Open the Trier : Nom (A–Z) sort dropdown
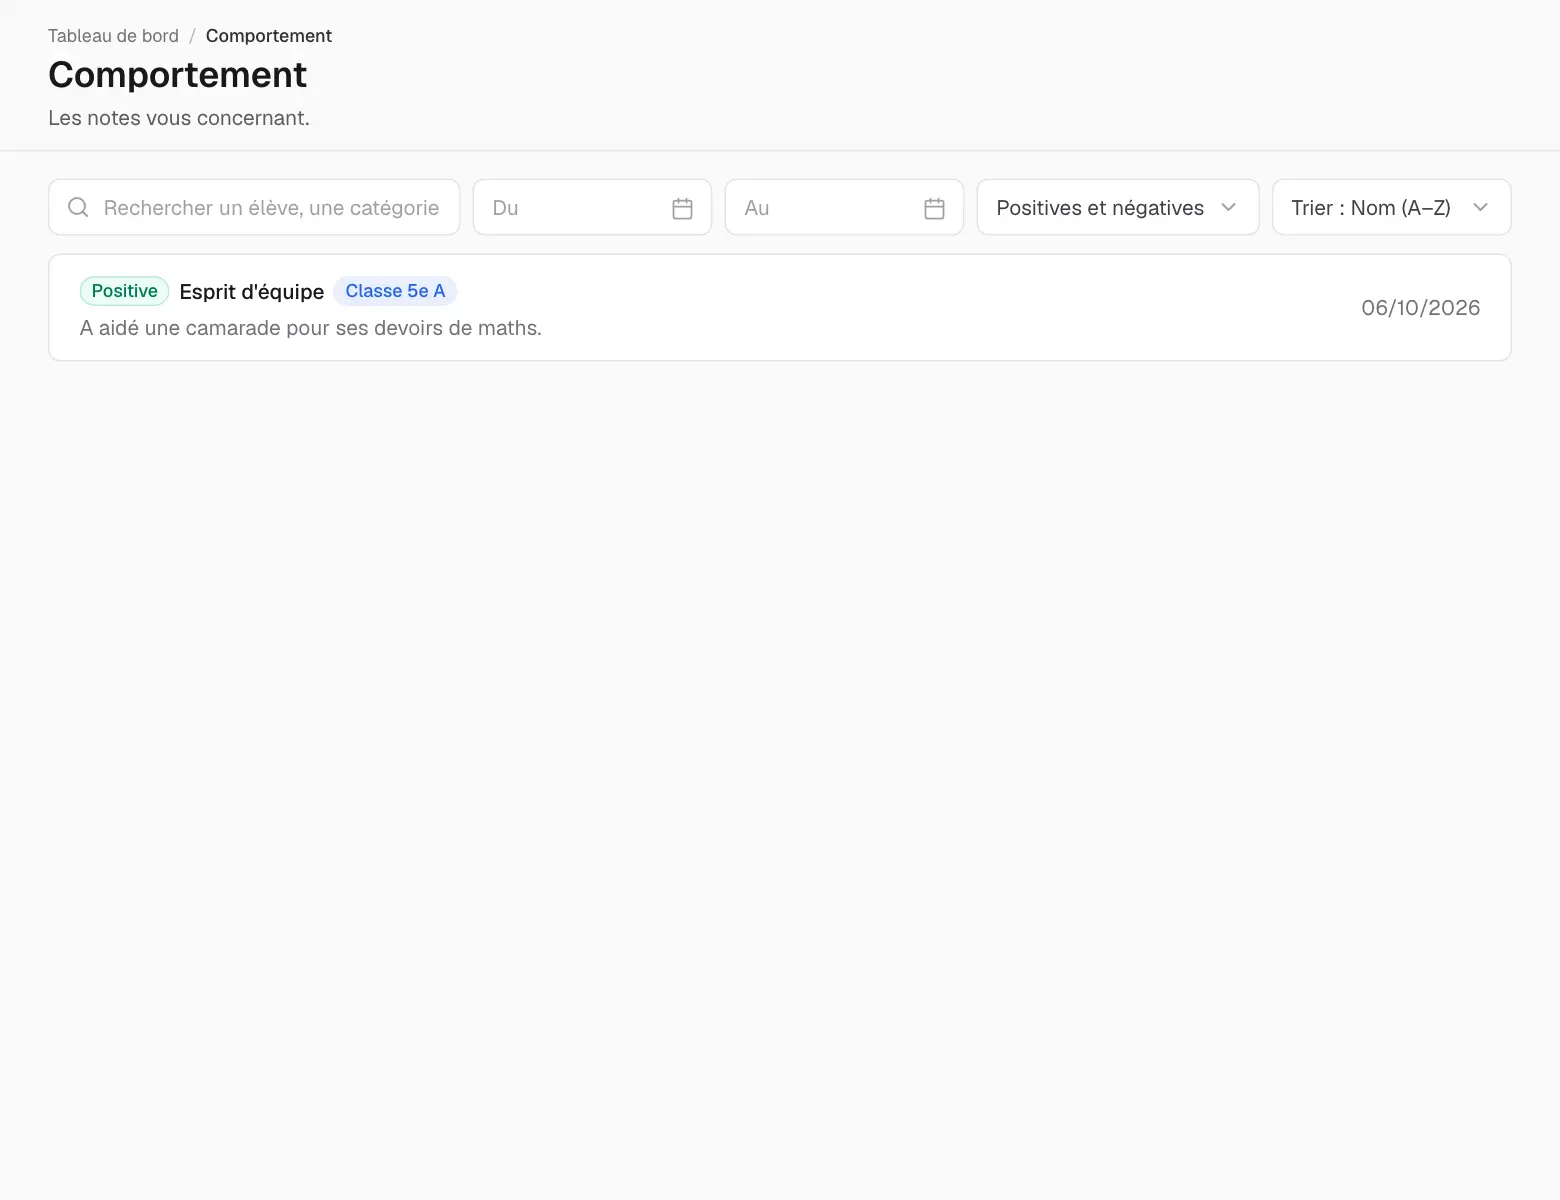Viewport: 1560px width, 1200px height. coord(1391,207)
